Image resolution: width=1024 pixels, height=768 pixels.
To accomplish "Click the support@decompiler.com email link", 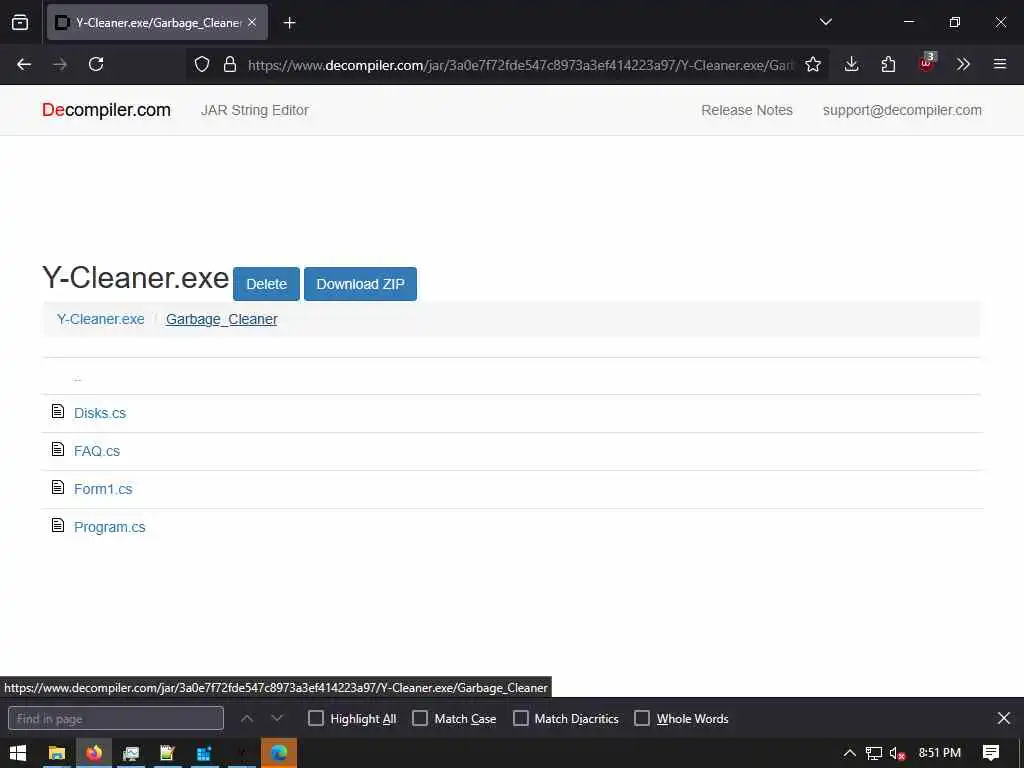I will coord(902,110).
